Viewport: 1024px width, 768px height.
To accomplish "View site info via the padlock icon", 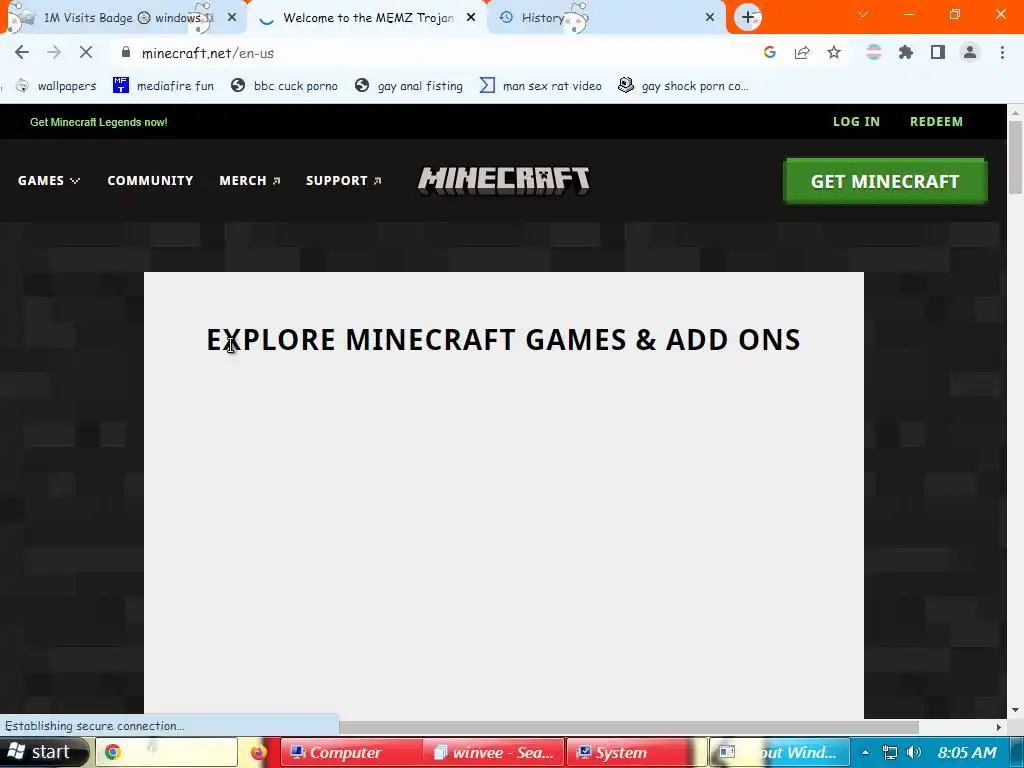I will [126, 53].
